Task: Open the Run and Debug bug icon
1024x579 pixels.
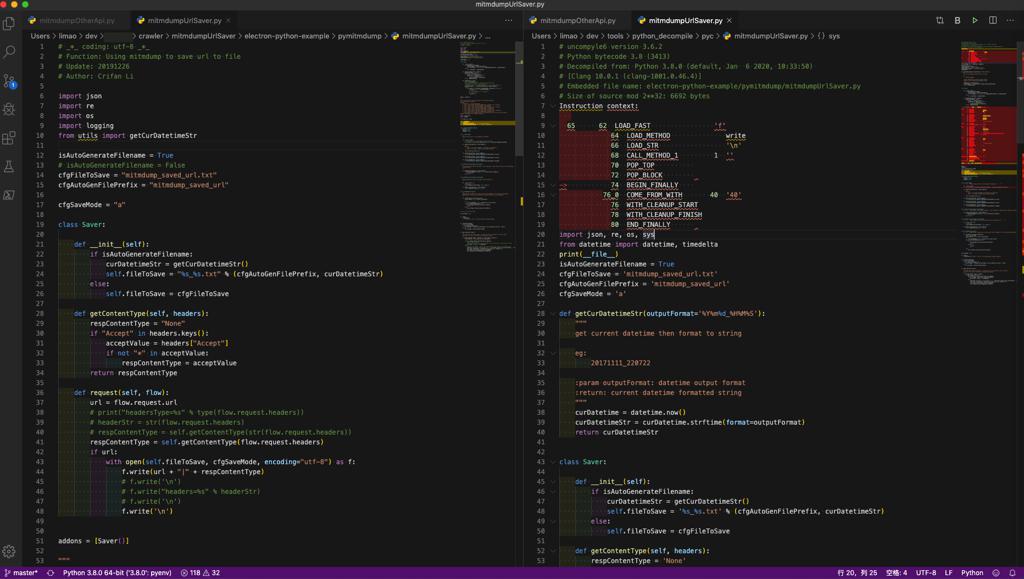Action: [9, 109]
